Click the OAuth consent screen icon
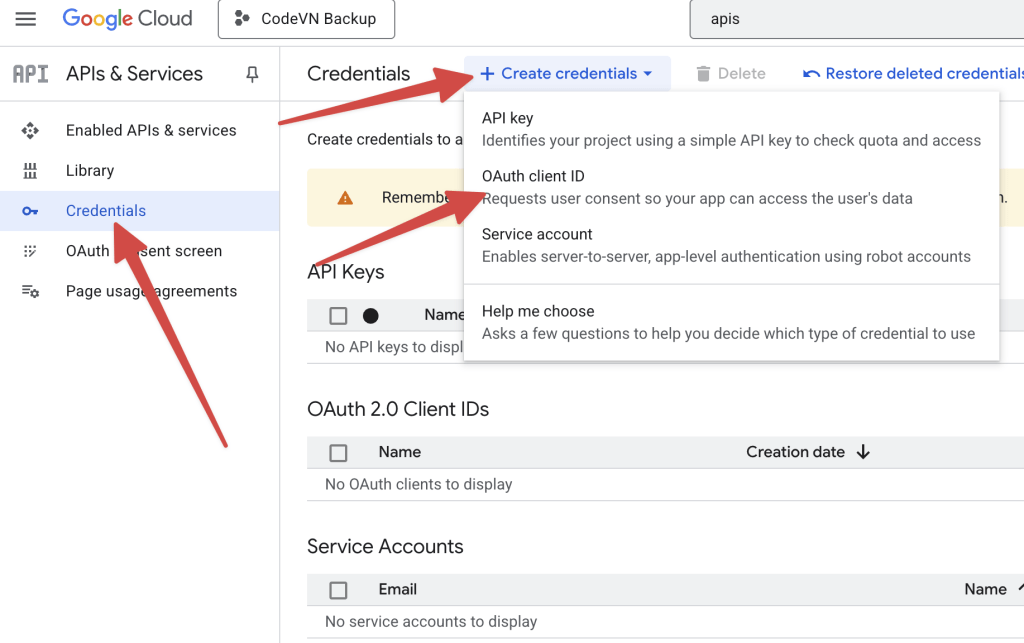The image size is (1024, 643). (30, 251)
